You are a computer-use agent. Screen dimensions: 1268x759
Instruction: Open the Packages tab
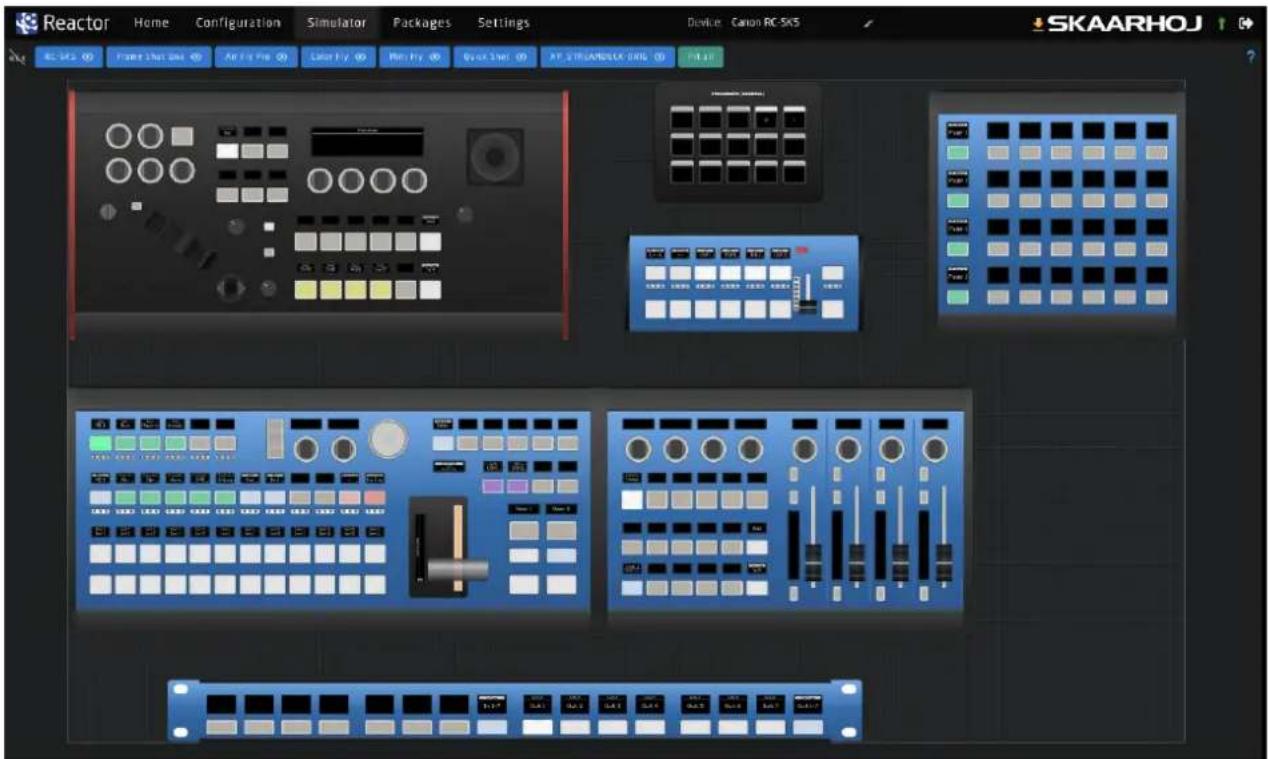(x=421, y=23)
